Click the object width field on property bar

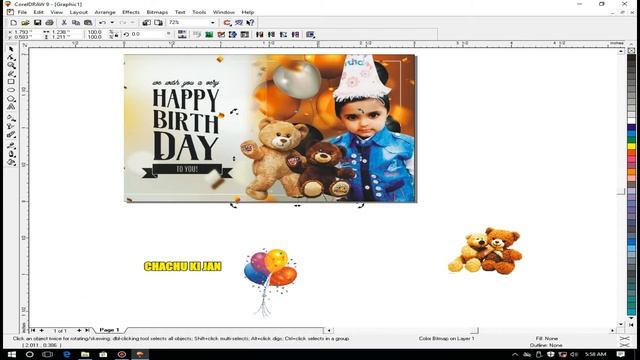click(x=61, y=32)
